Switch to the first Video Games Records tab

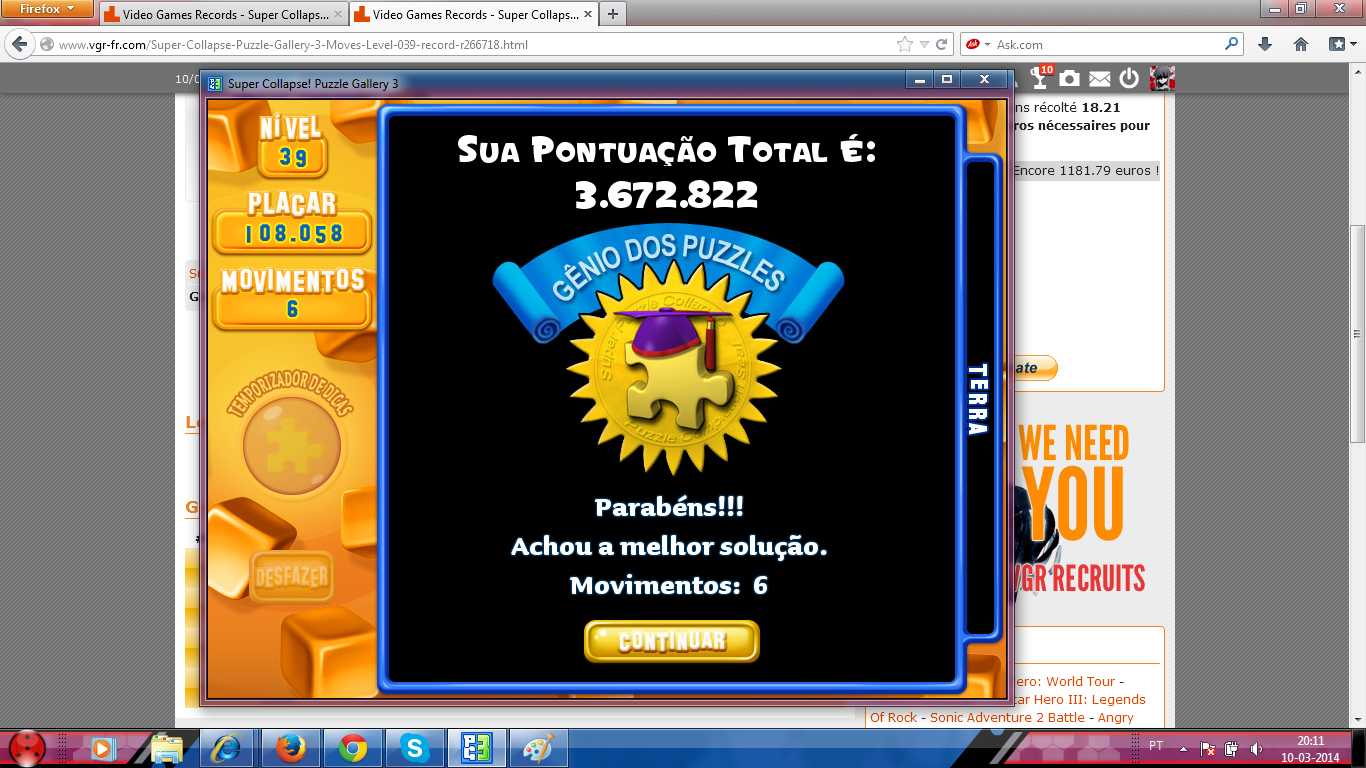pos(222,14)
